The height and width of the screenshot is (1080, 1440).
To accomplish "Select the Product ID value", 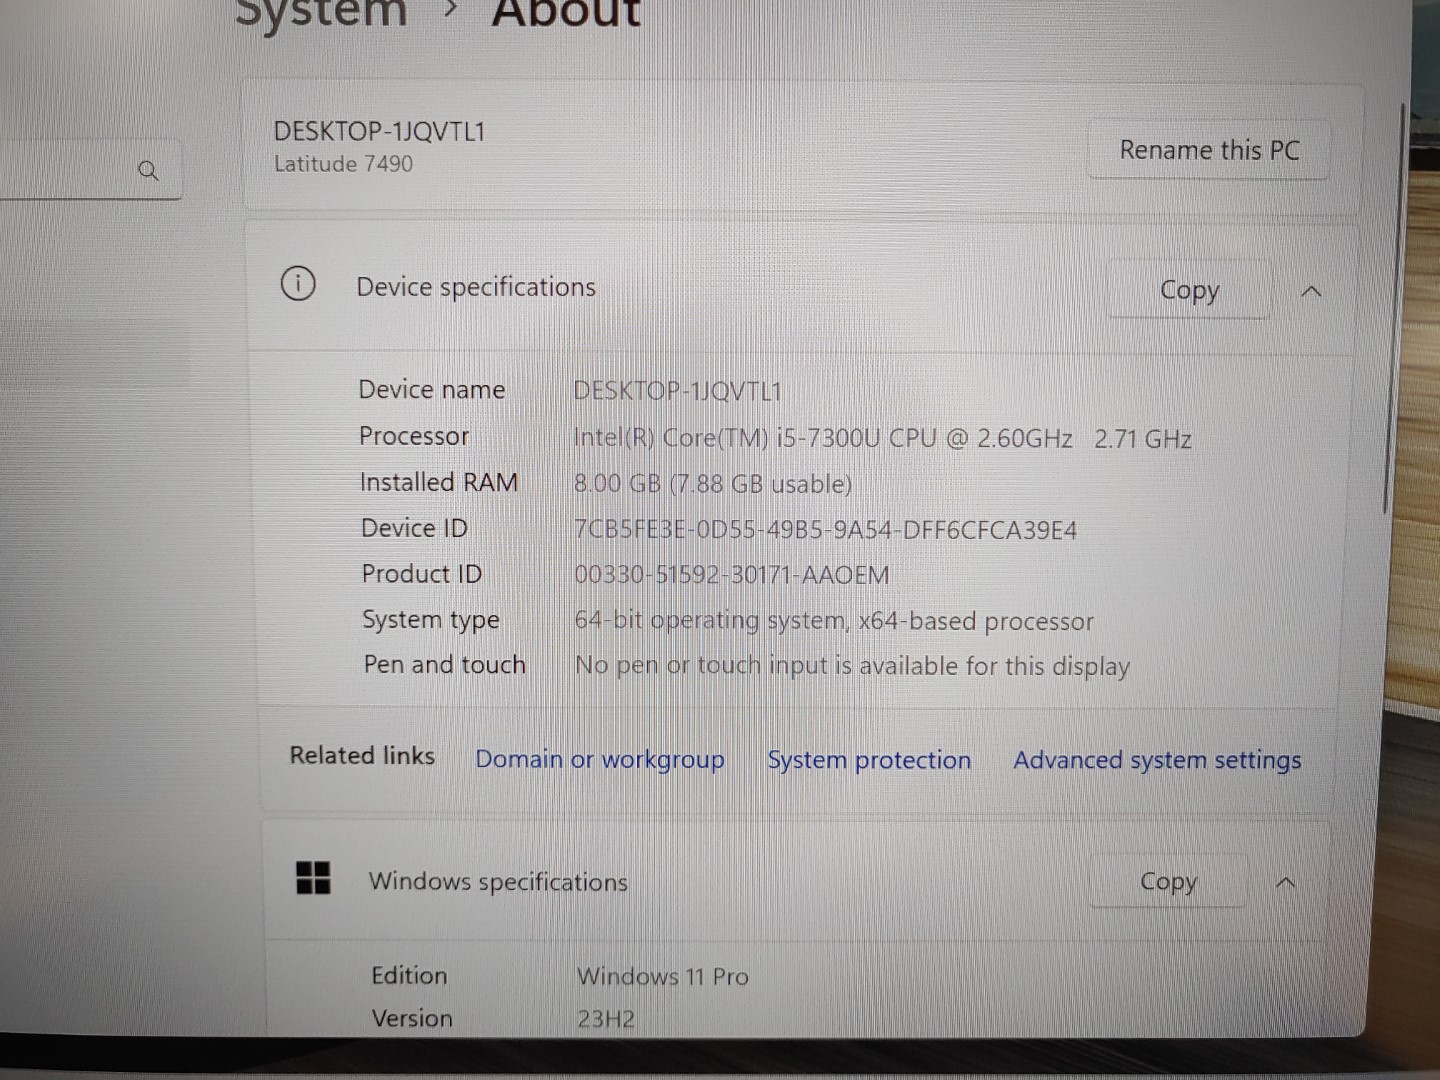I will pos(733,574).
